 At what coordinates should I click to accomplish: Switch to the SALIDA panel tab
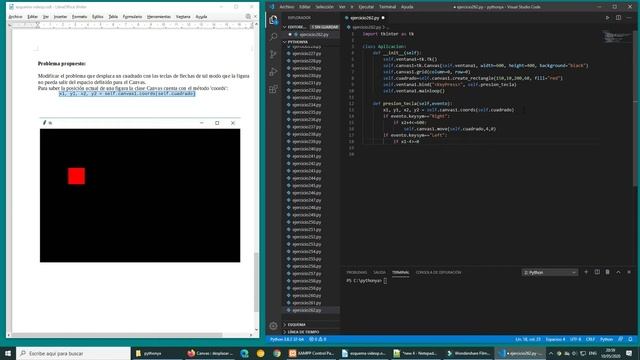pos(379,272)
